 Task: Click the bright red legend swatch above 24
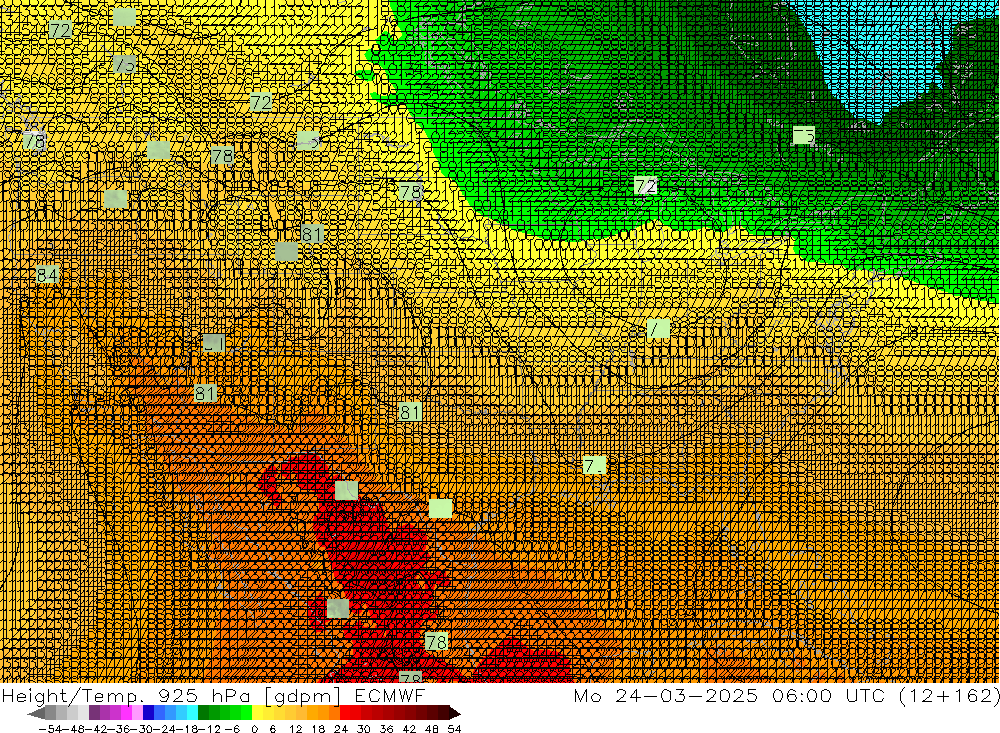345,713
